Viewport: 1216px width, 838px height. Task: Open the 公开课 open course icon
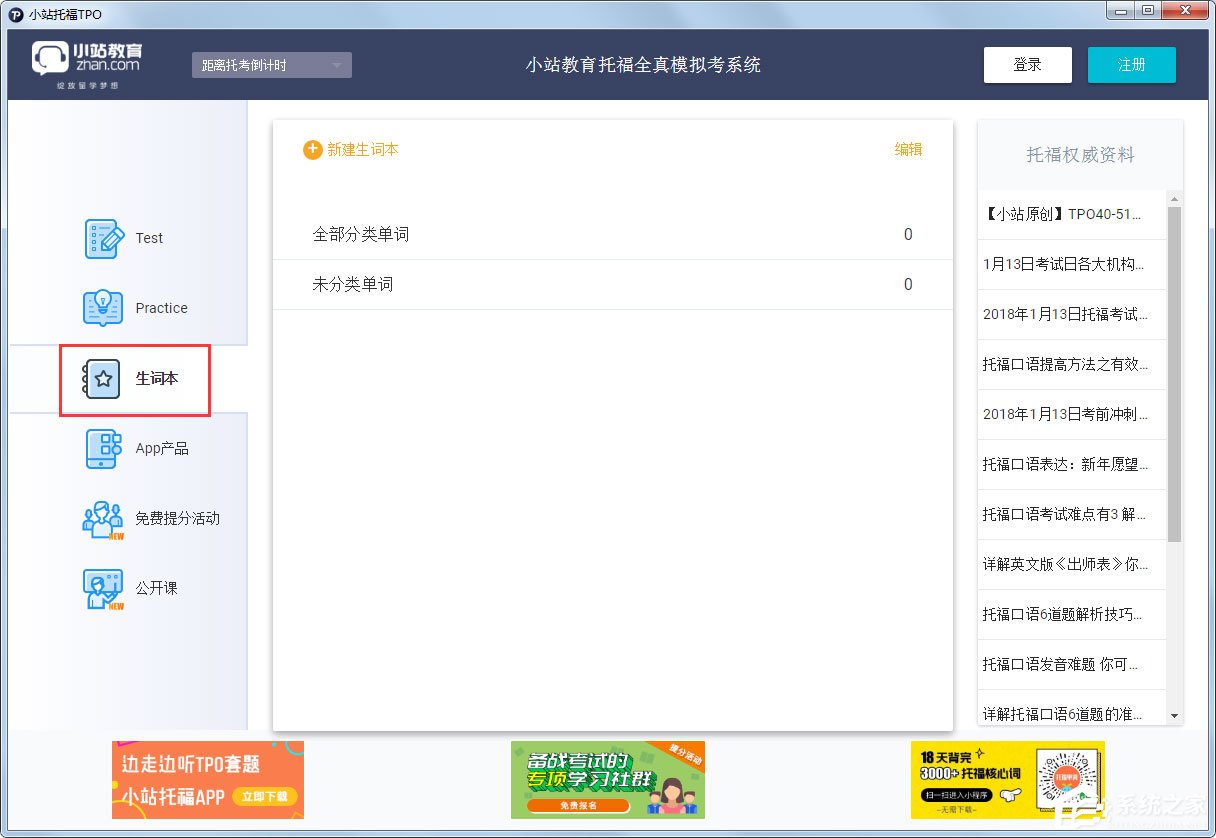pos(101,588)
